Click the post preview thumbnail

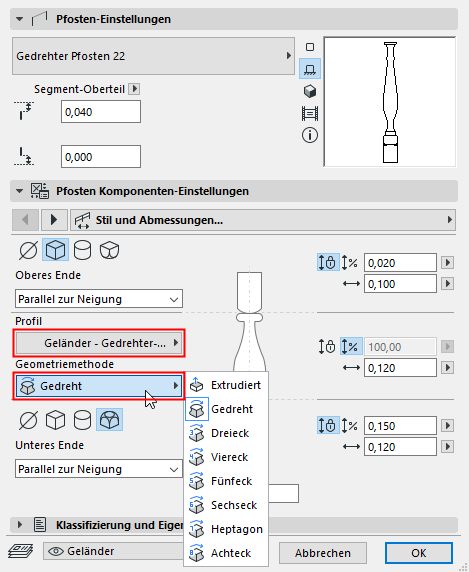coord(390,102)
